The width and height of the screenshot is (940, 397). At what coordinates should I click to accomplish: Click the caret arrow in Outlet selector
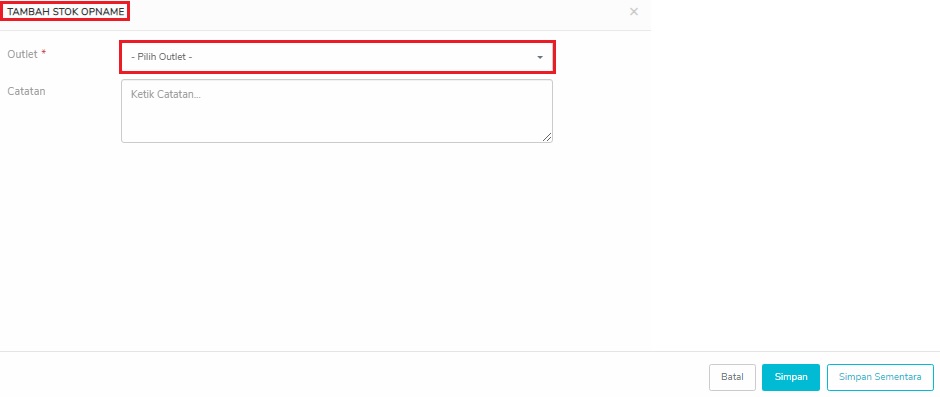540,58
